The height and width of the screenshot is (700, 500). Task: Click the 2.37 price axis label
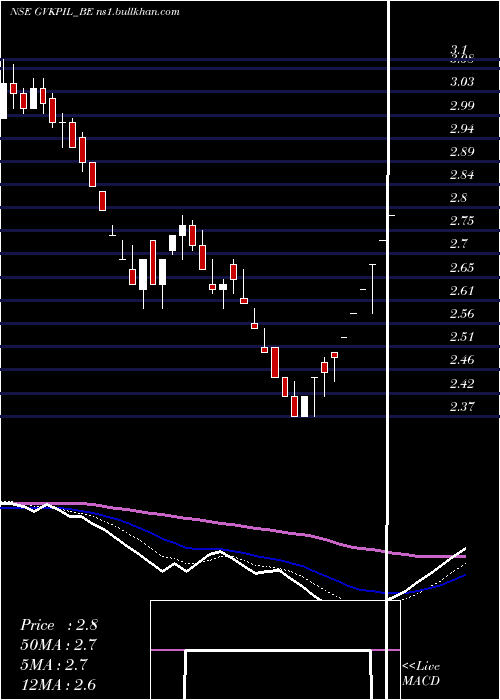point(462,406)
